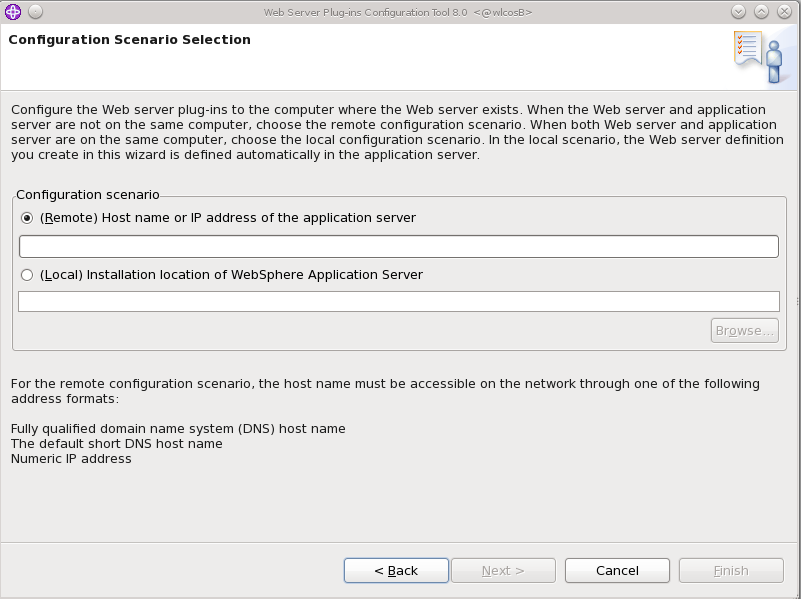Image resolution: width=801 pixels, height=599 pixels.
Task: Click the Configuration scenario group label
Action: (88, 195)
